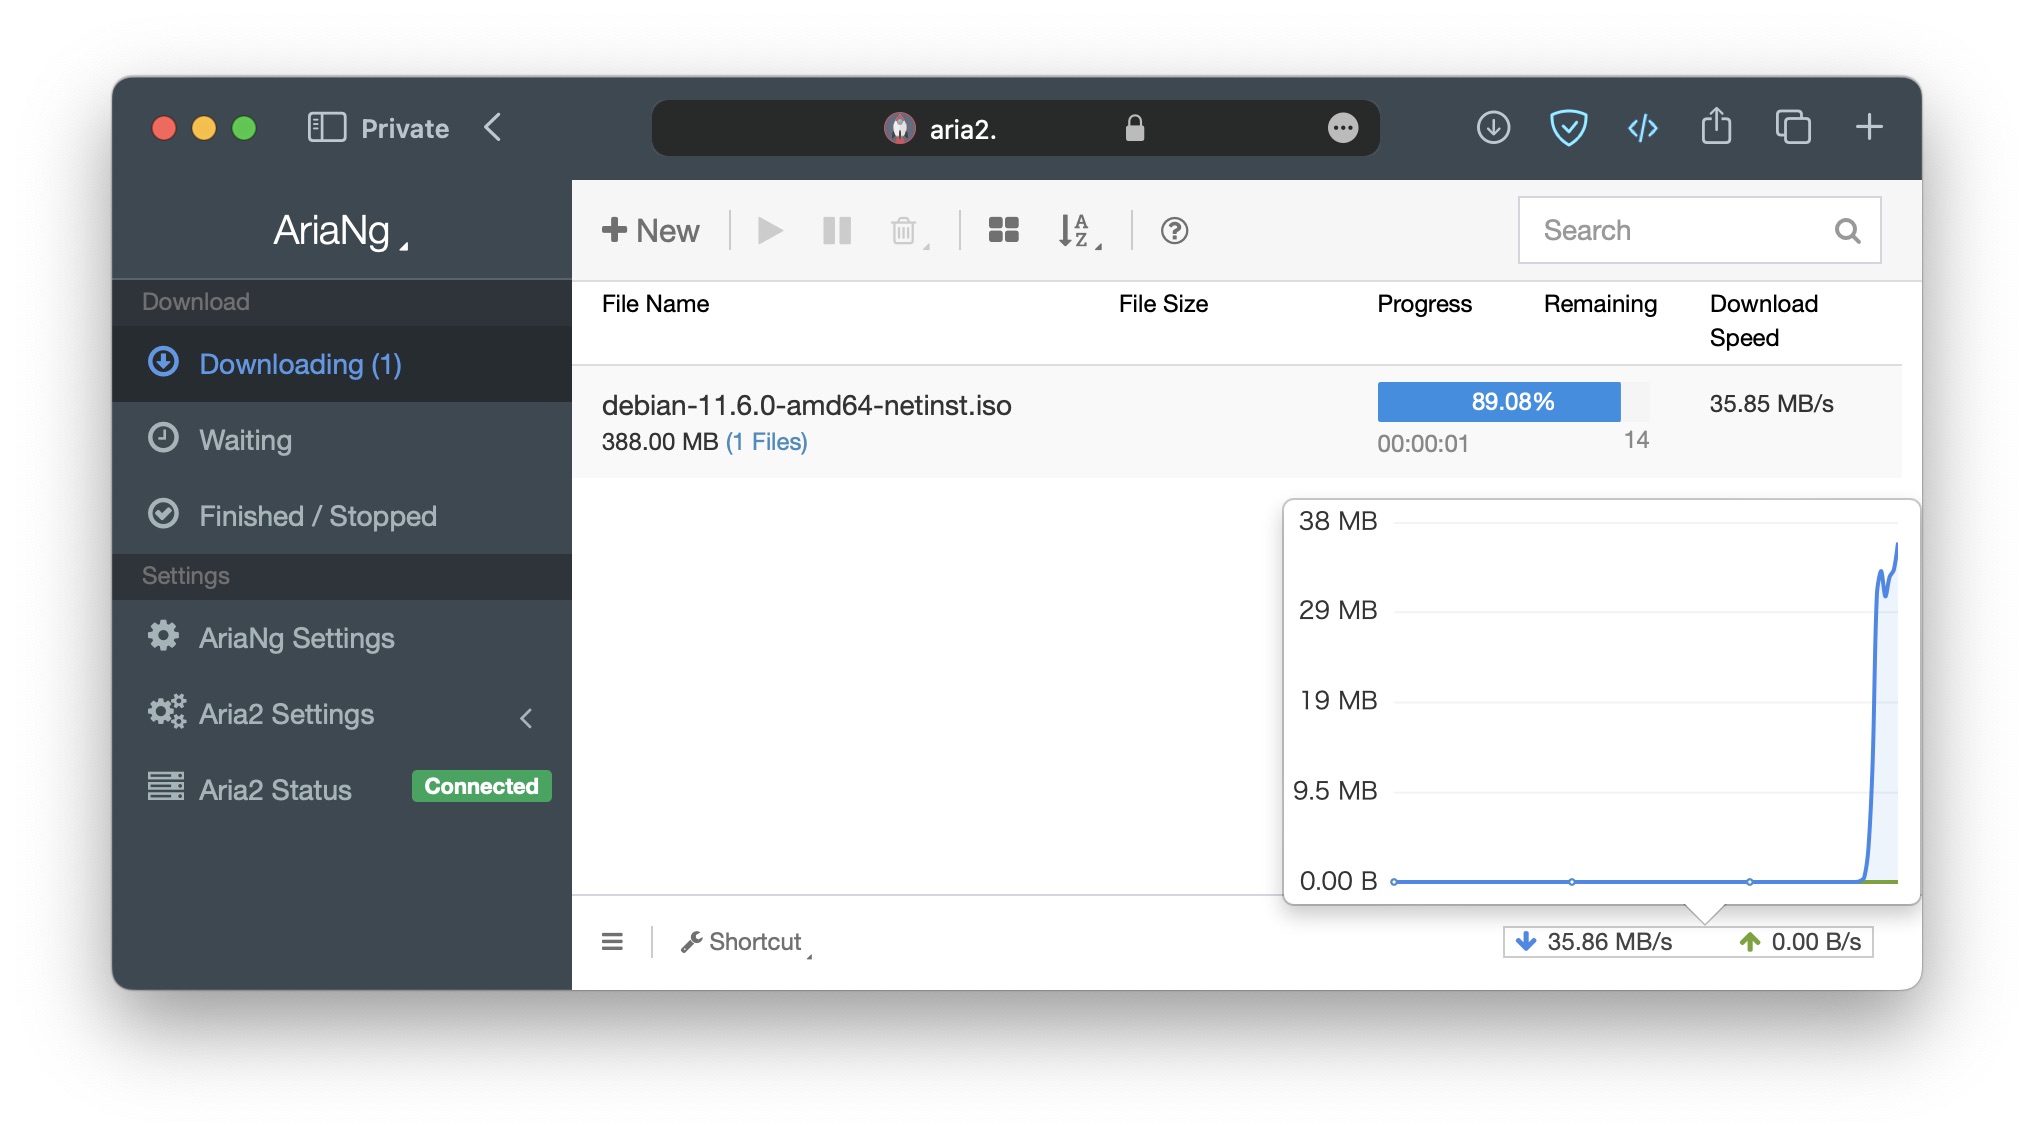
Task: Click the New download button
Action: click(650, 231)
